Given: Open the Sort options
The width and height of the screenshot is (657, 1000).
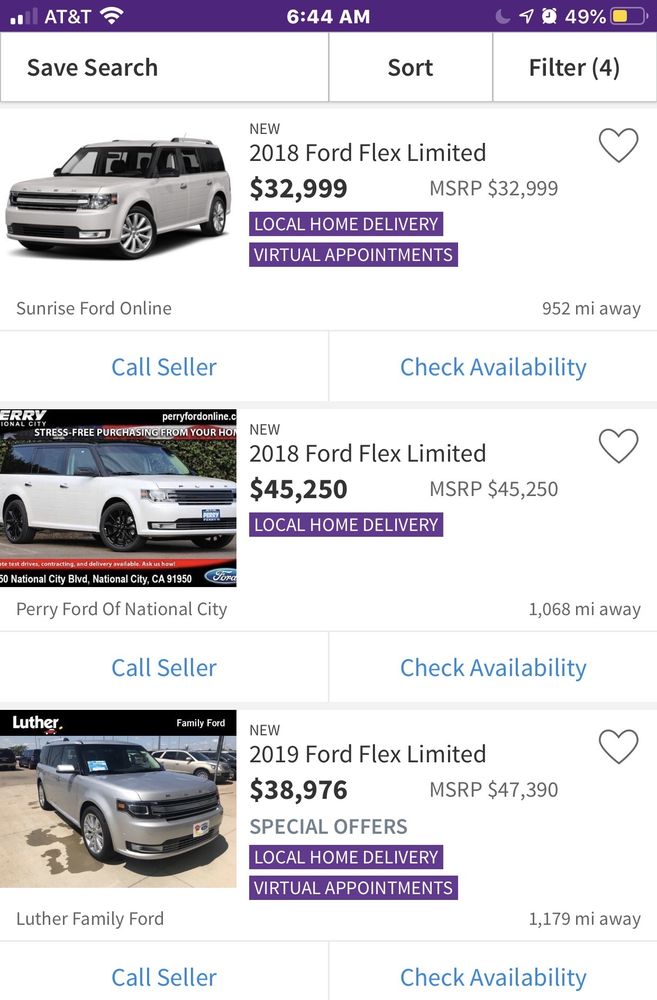Looking at the screenshot, I should pyautogui.click(x=410, y=67).
